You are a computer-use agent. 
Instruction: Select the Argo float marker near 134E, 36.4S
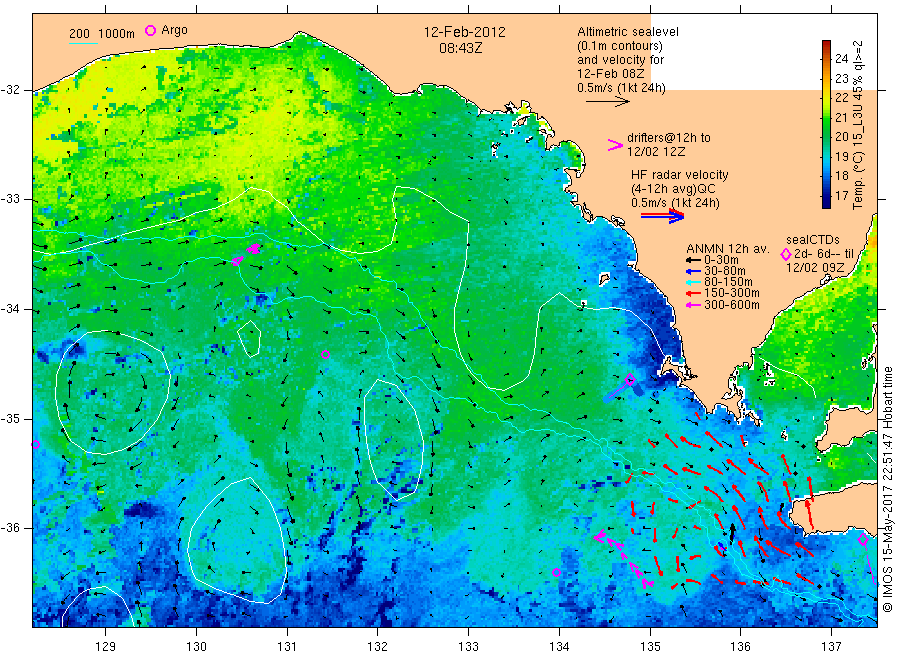pos(556,572)
